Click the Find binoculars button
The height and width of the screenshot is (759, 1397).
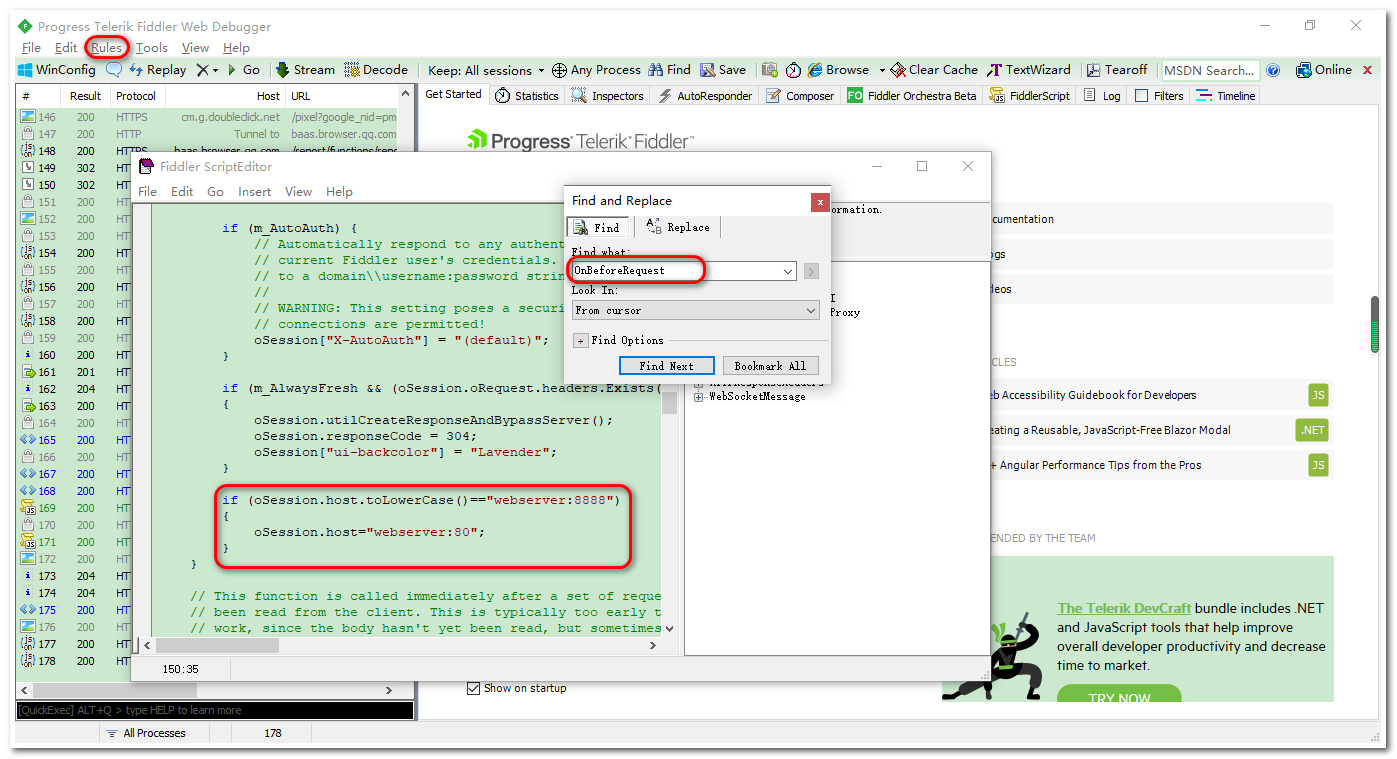669,70
